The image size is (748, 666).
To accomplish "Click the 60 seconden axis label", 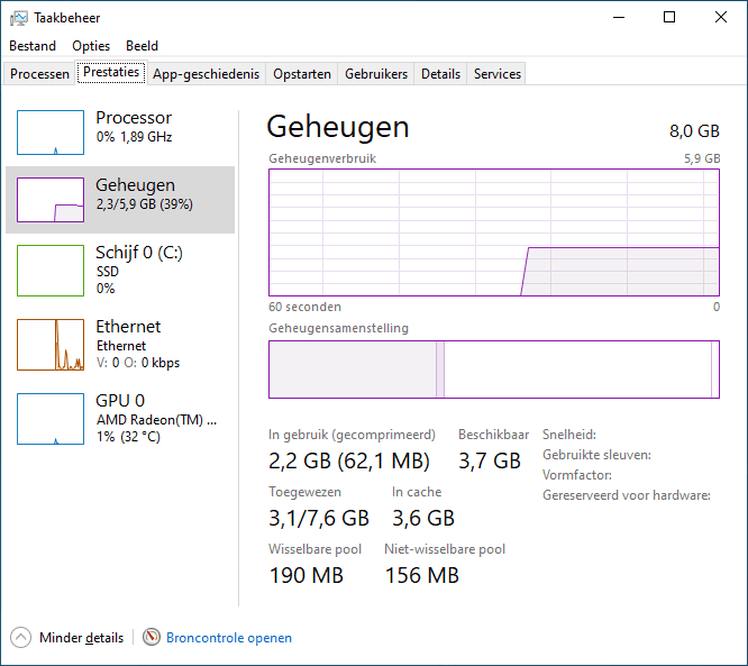I will coord(305,307).
